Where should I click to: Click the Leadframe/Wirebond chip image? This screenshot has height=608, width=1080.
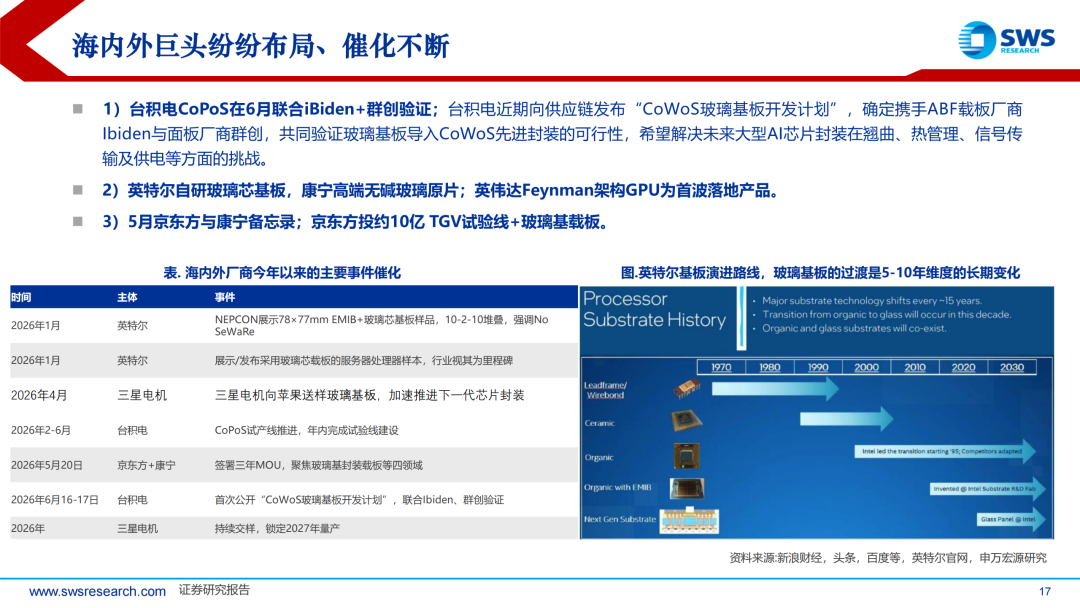point(686,388)
